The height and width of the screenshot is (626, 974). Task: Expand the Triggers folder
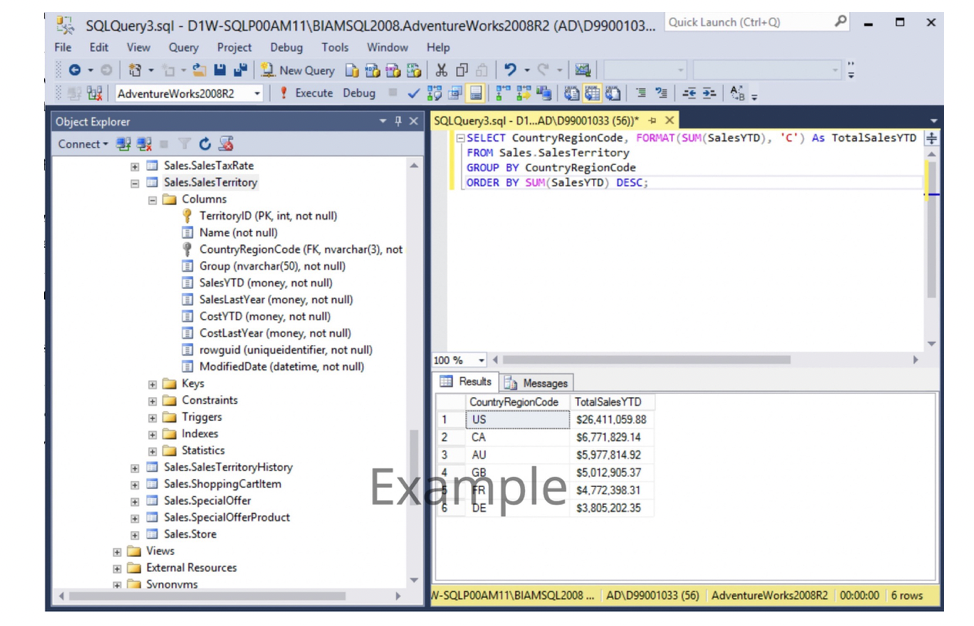[152, 418]
